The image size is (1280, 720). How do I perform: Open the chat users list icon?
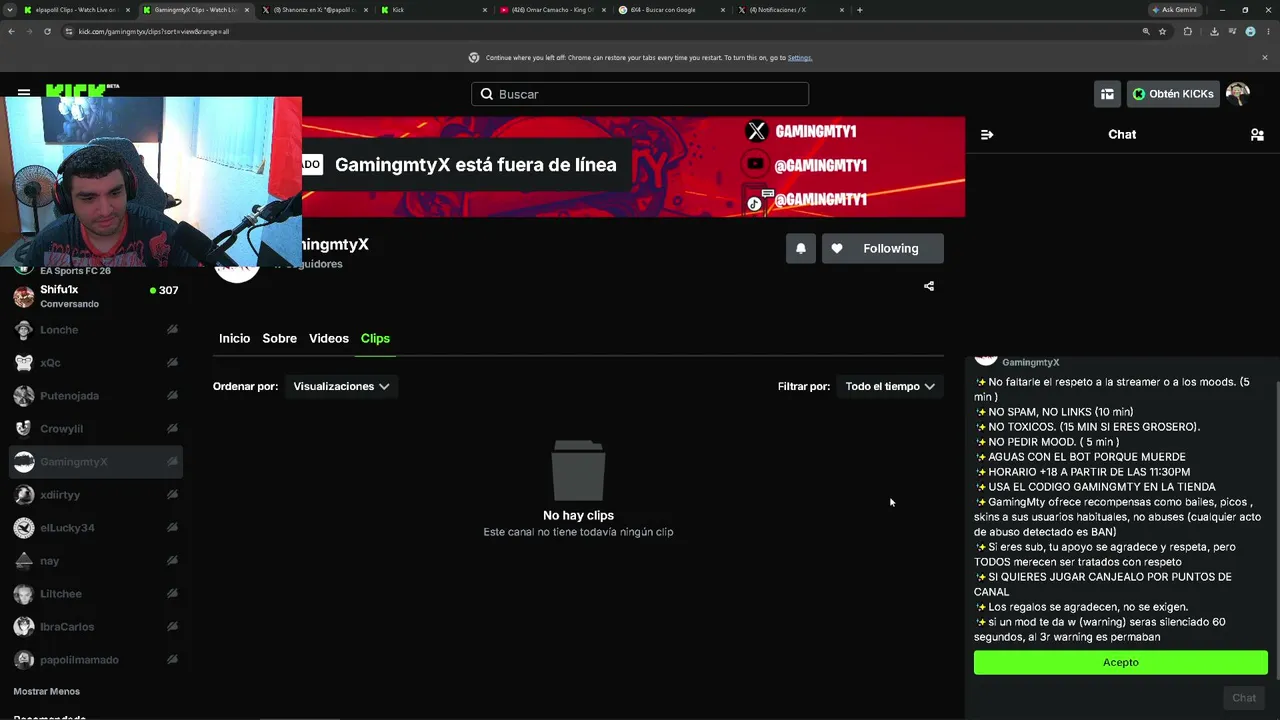tap(1257, 135)
